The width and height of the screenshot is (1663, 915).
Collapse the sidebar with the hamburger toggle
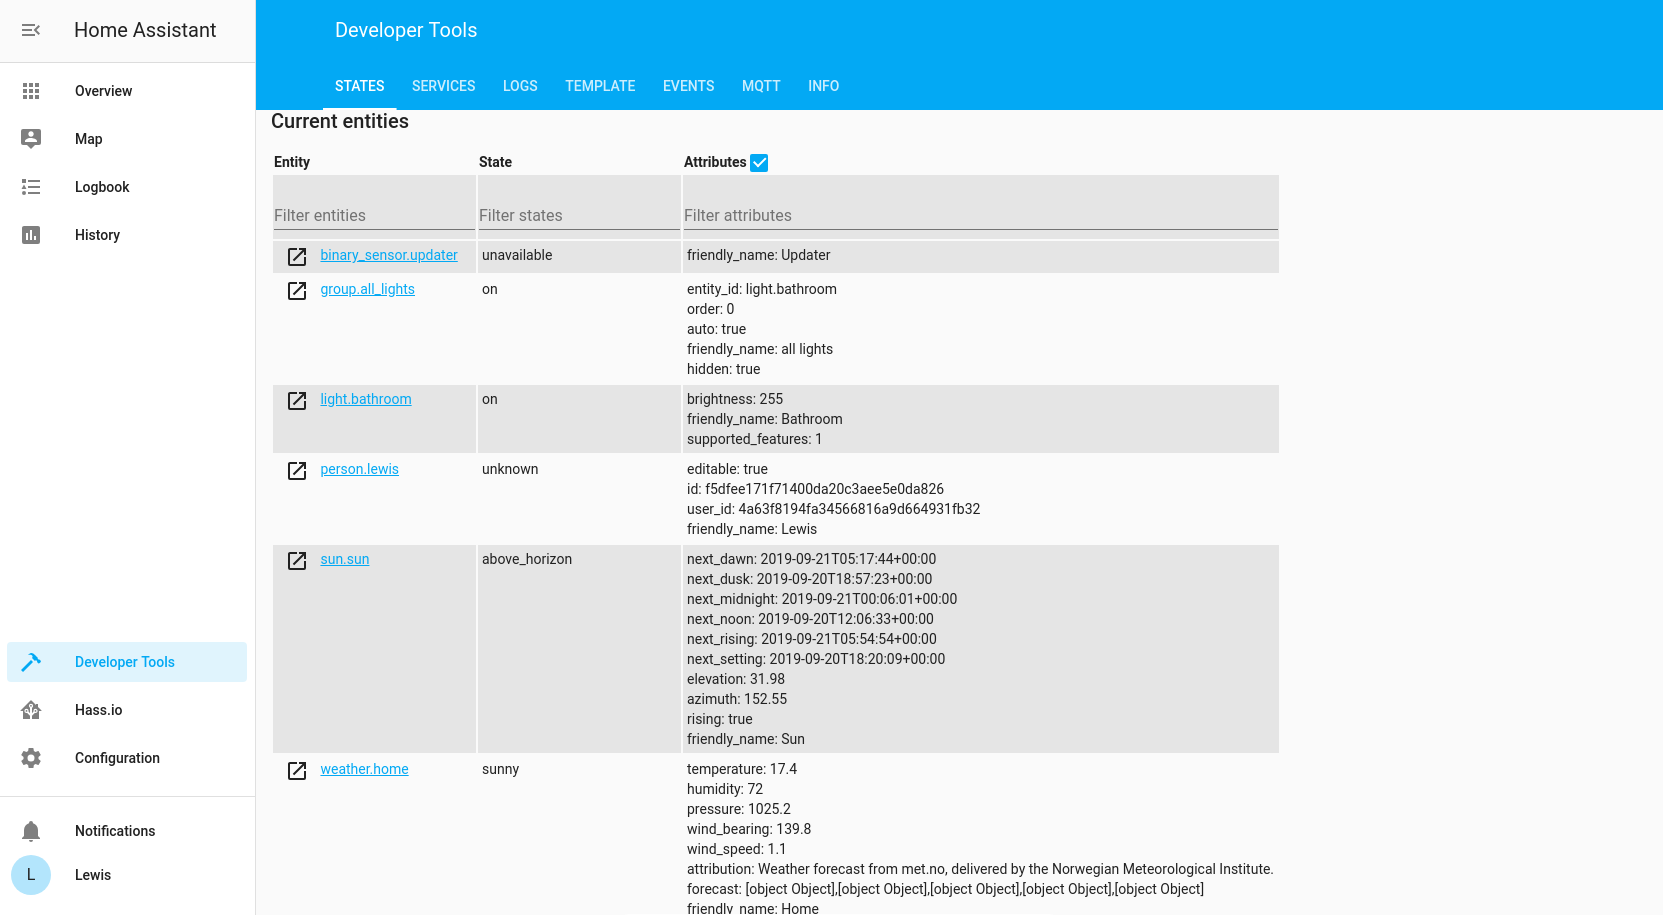30,30
